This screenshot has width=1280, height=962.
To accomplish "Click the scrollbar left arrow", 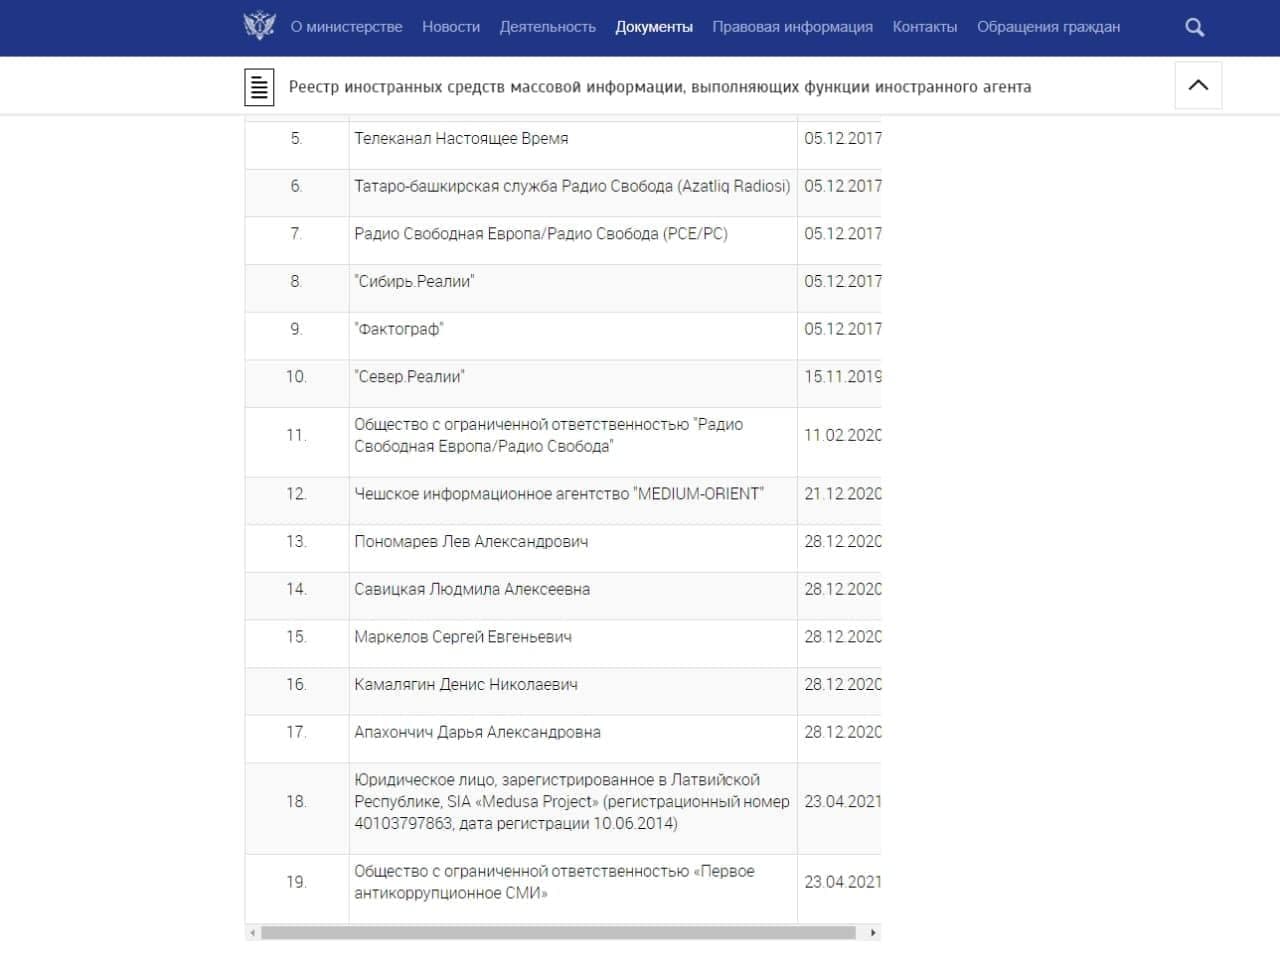I will (253, 933).
